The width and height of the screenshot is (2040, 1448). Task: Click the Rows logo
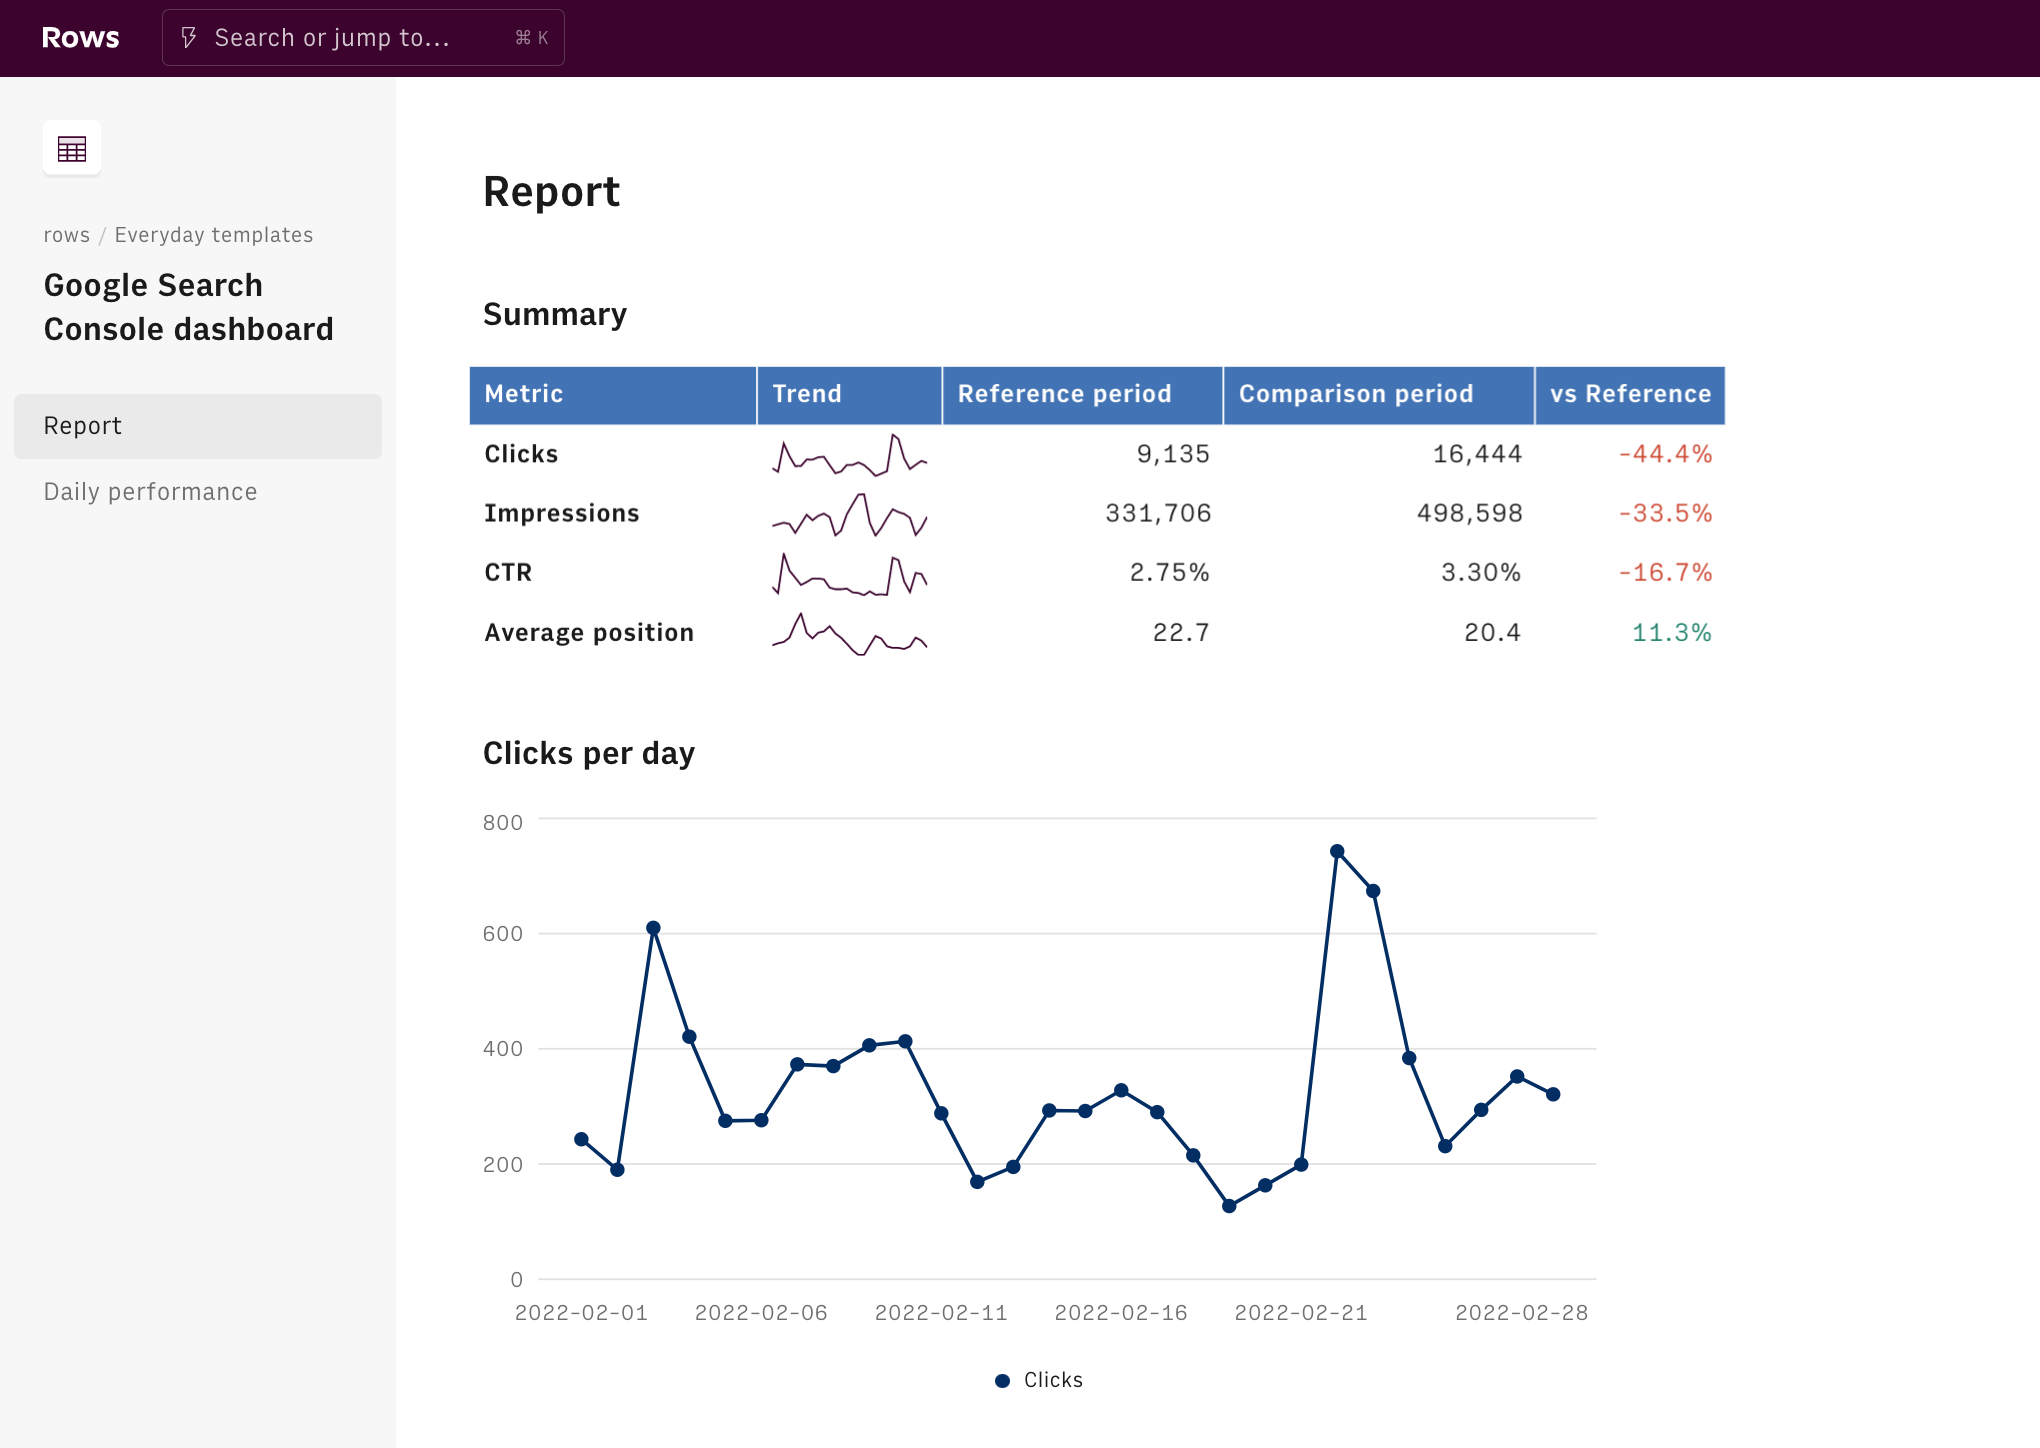click(80, 37)
